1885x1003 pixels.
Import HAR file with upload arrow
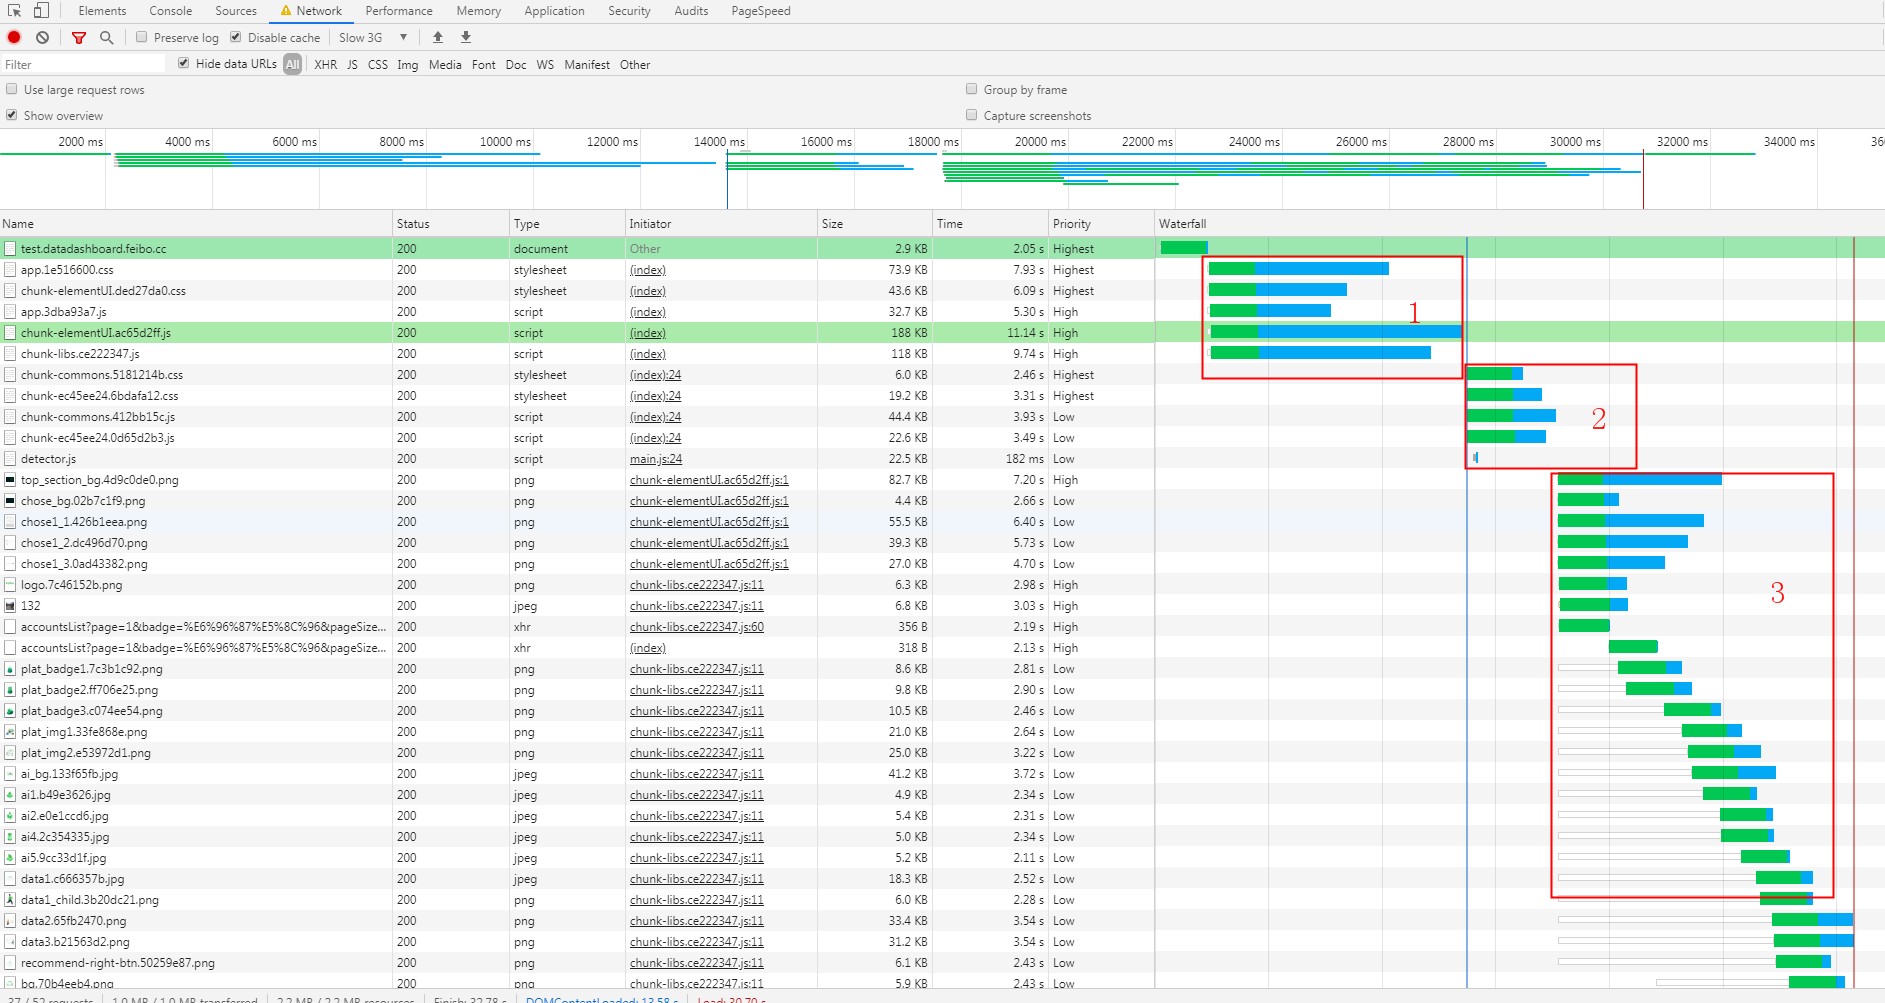point(437,37)
